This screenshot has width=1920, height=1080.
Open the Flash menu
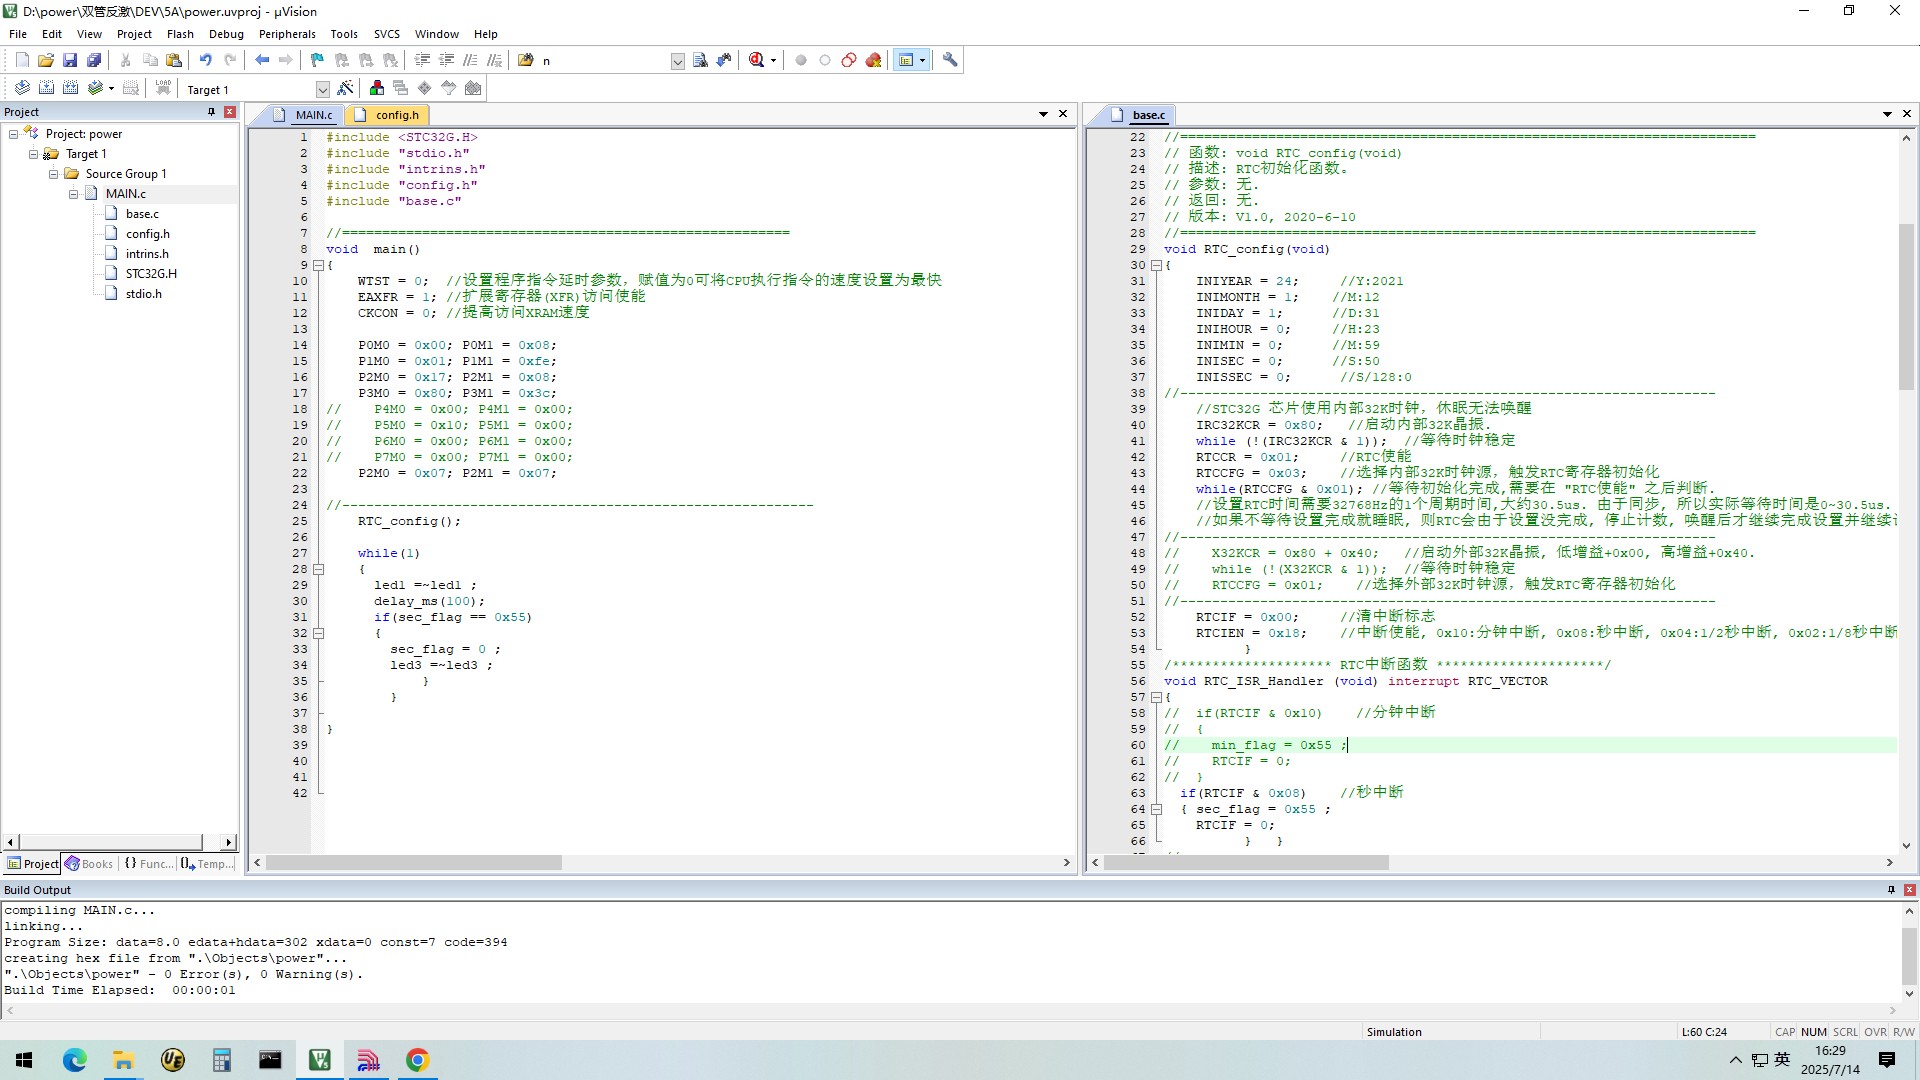[180, 33]
